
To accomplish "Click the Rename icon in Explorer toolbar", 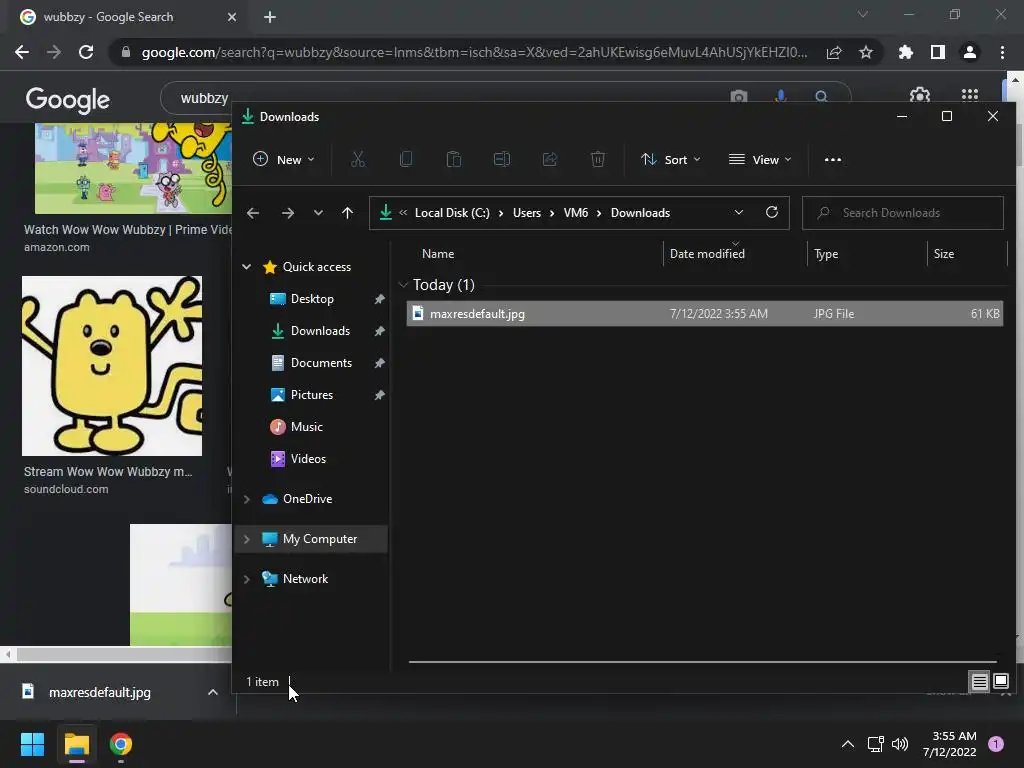I will tap(502, 159).
